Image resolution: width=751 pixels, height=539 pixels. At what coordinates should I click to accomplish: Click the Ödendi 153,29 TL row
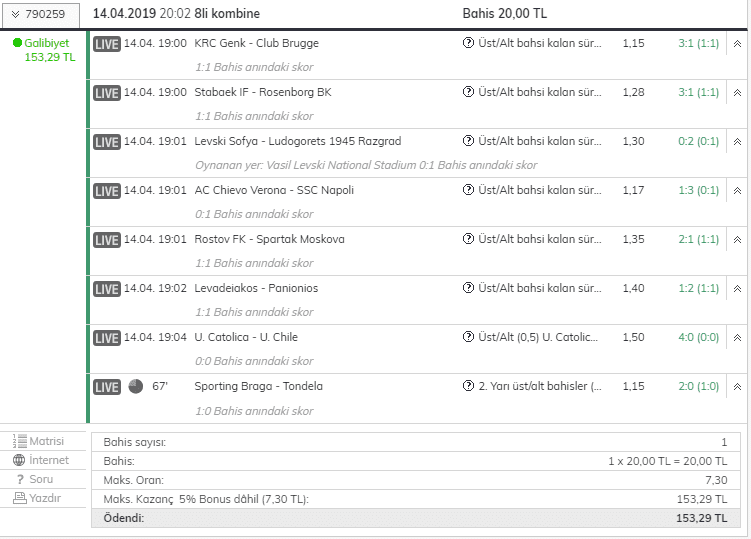pyautogui.click(x=415, y=518)
